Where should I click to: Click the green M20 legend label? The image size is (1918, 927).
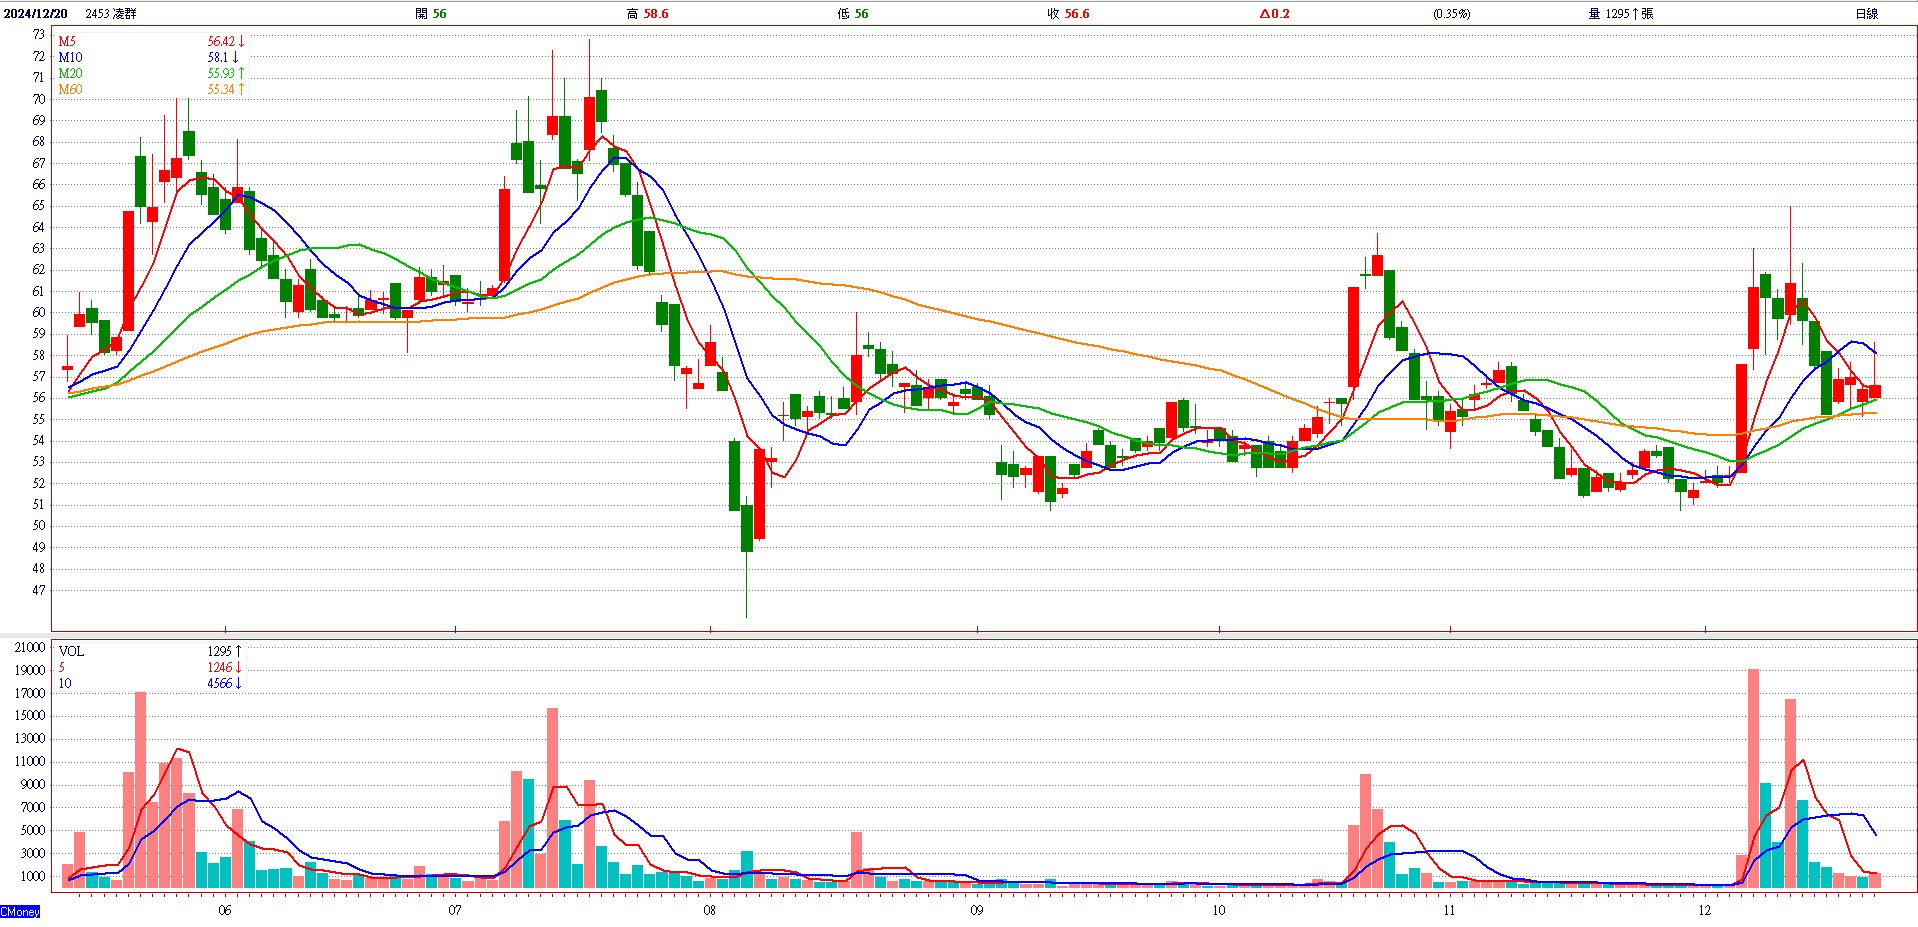point(70,73)
